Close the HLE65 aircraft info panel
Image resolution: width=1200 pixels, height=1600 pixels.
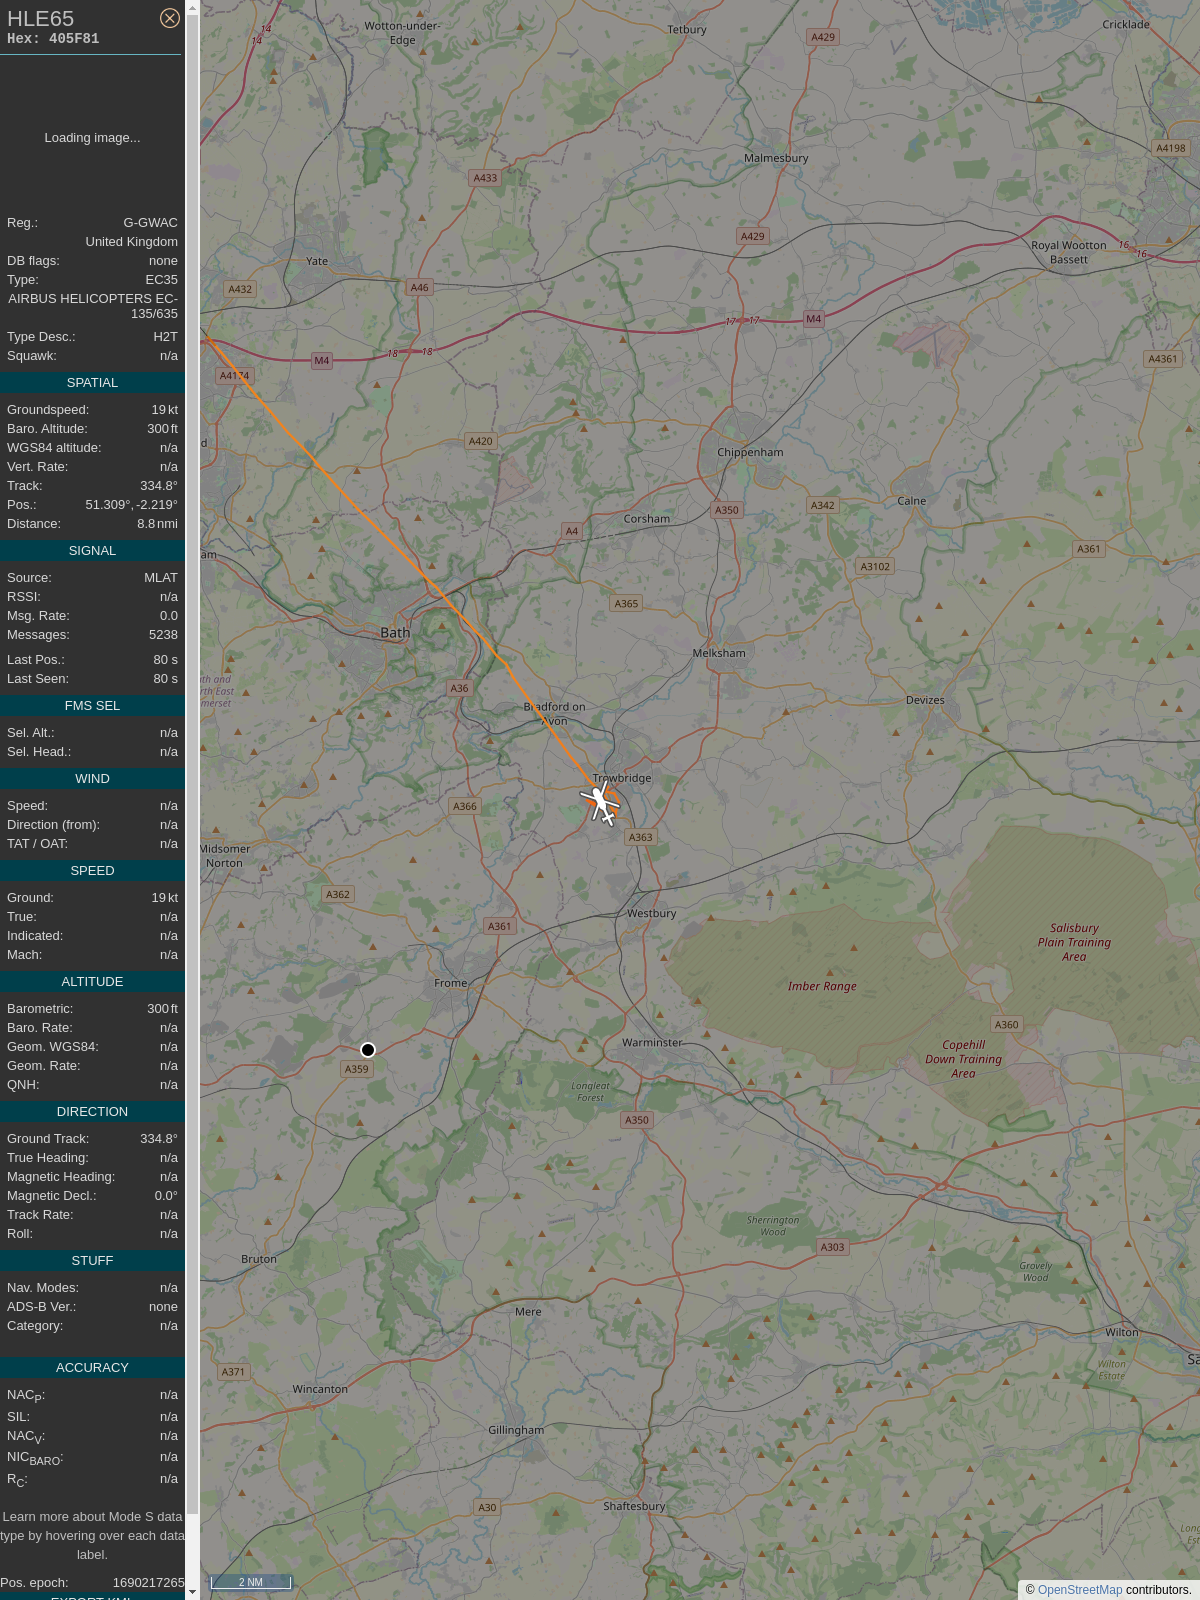[x=170, y=18]
